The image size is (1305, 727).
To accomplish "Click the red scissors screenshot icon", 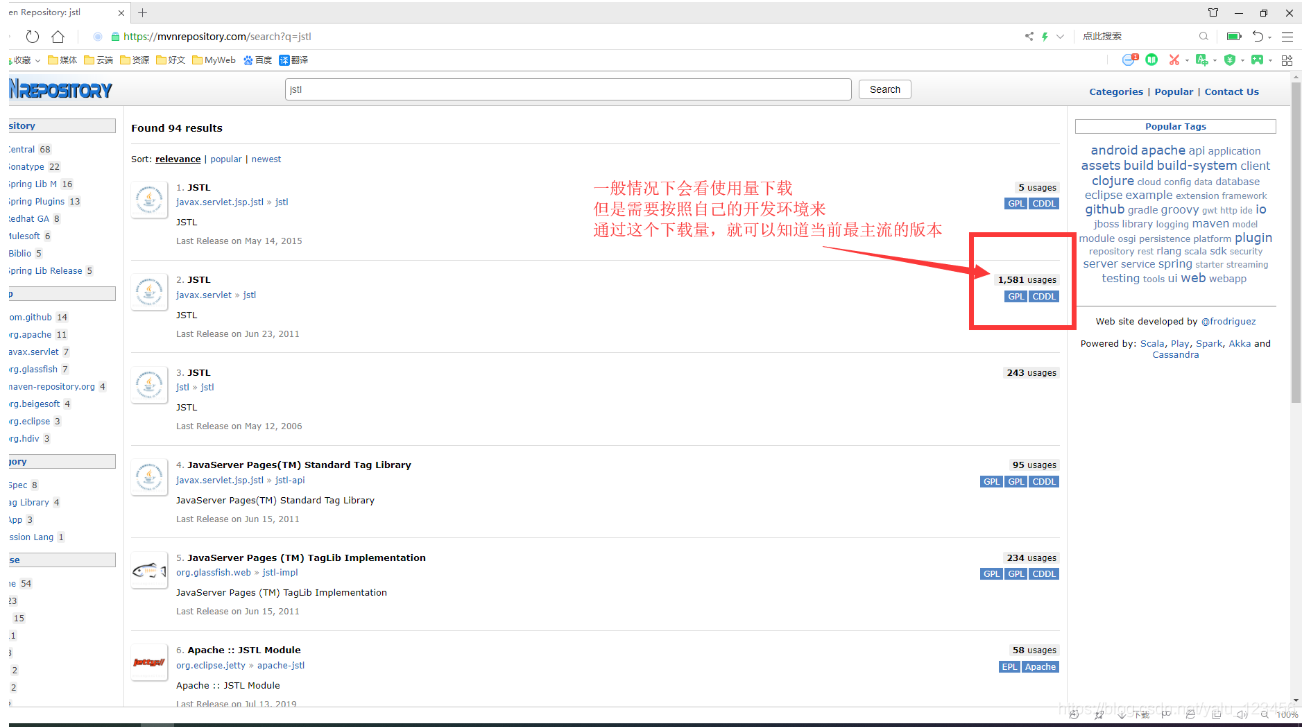I will (x=1175, y=60).
